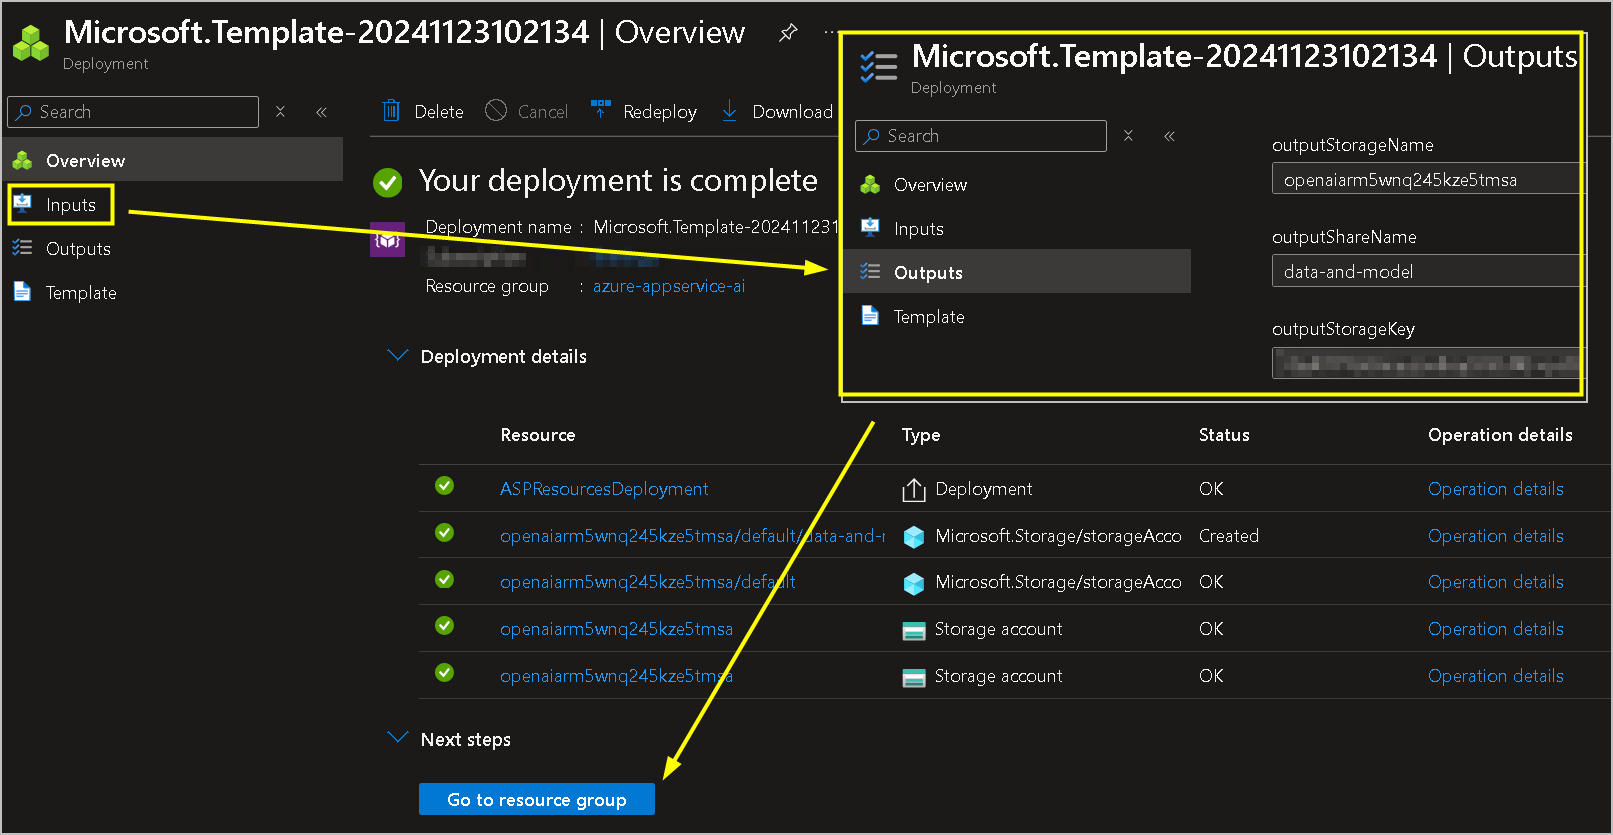Viewport: 1613px width, 835px height.
Task: Open Operation details for ASPResourcesDeployment
Action: coord(1496,489)
